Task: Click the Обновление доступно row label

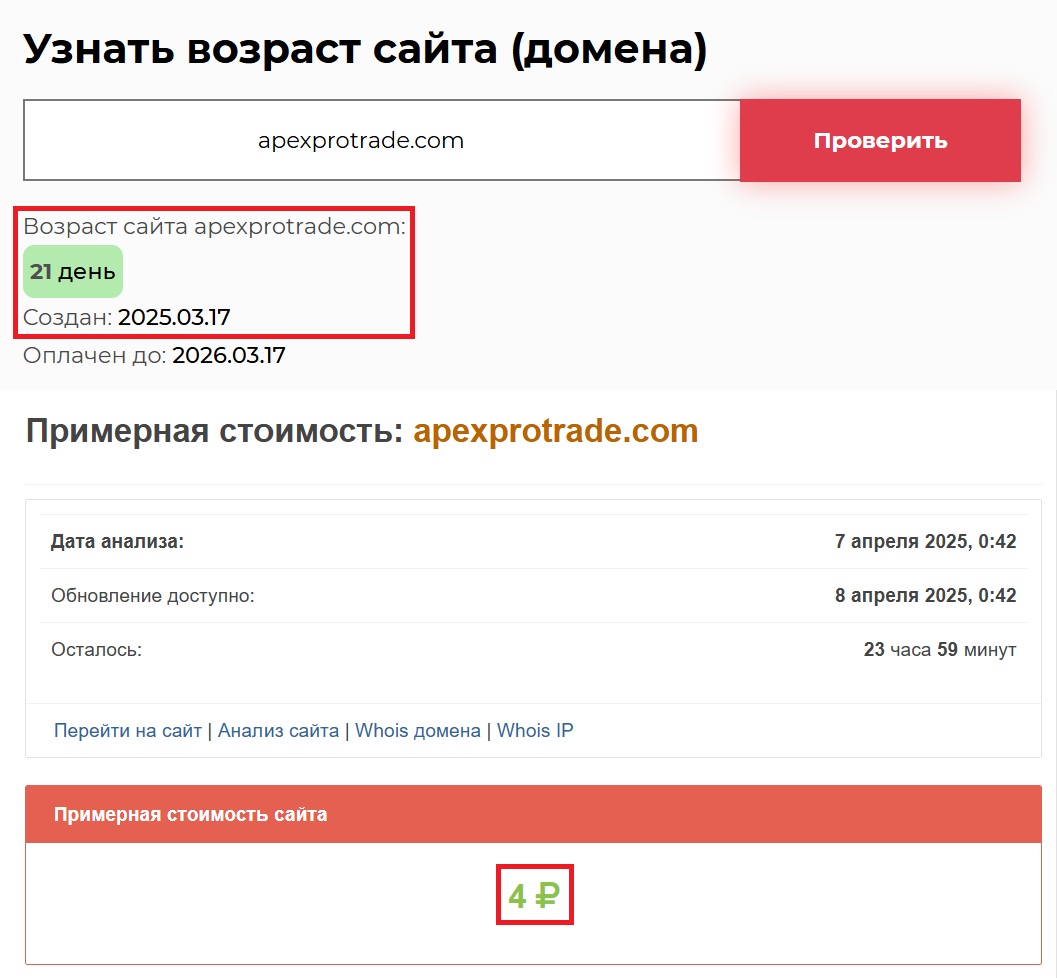Action: coord(153,596)
